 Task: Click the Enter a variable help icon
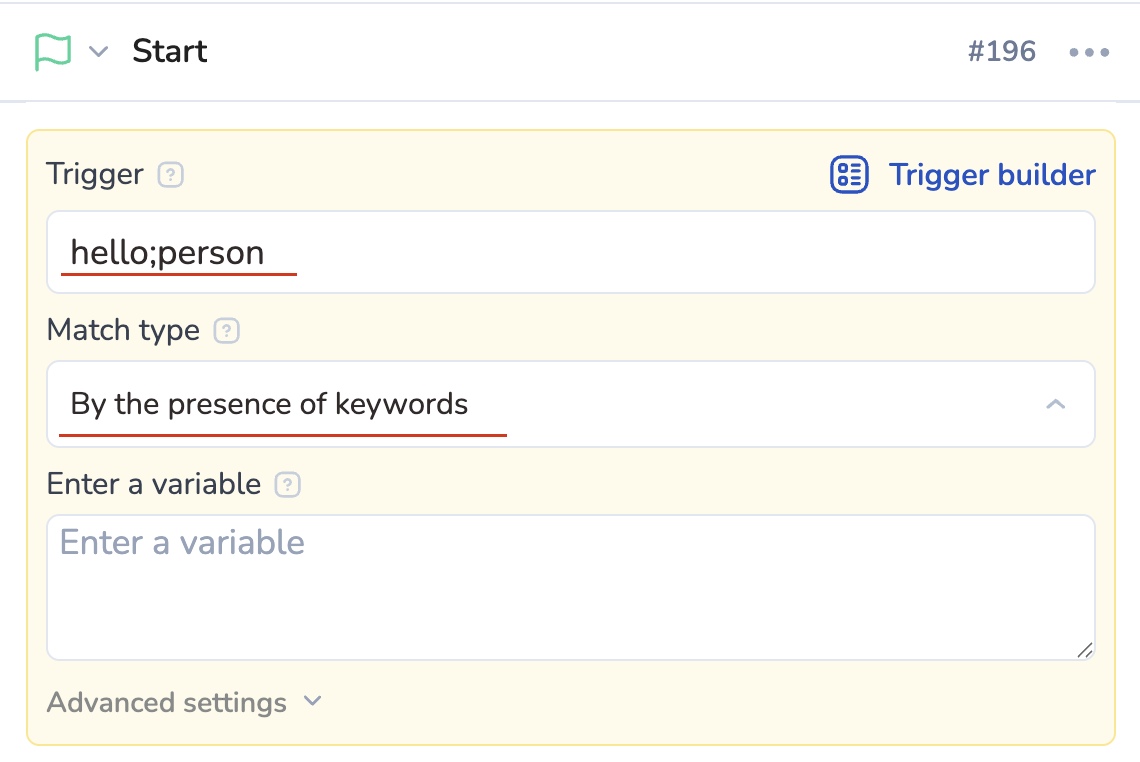pos(288,485)
